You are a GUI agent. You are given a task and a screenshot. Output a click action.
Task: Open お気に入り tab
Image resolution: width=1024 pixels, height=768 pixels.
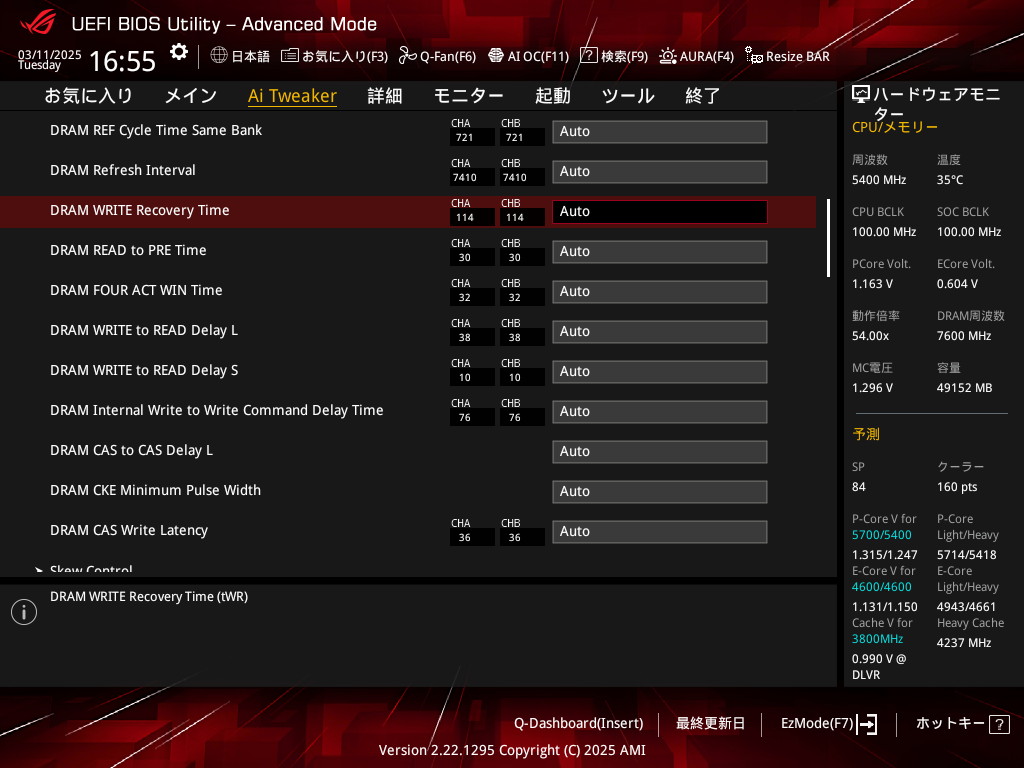pyautogui.click(x=88, y=96)
